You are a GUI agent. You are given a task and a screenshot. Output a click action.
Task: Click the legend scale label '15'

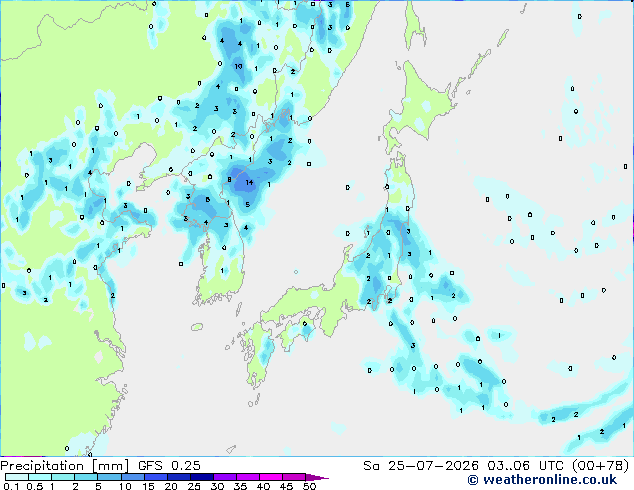[148, 486]
